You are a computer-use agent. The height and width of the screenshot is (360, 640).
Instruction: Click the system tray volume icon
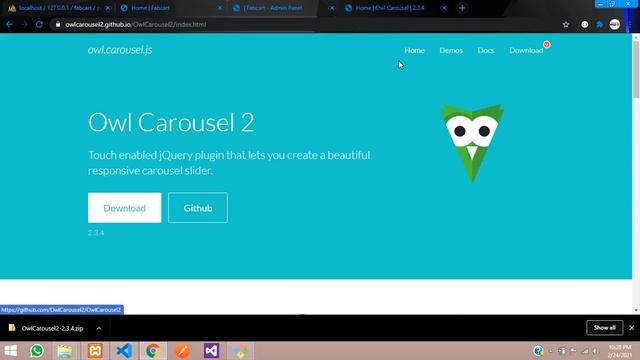pos(596,351)
